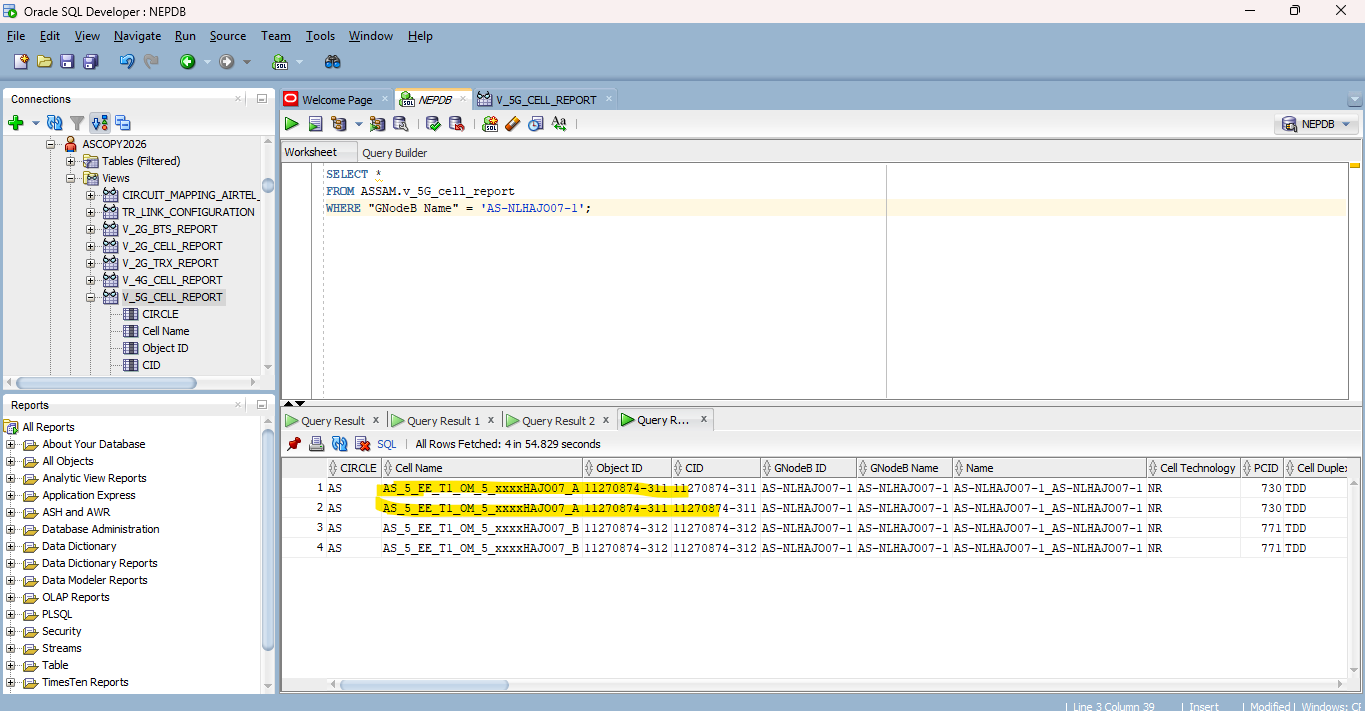The height and width of the screenshot is (711, 1365).
Task: Click the Rollback icon in worksheet toolbar
Action: [x=456, y=124]
